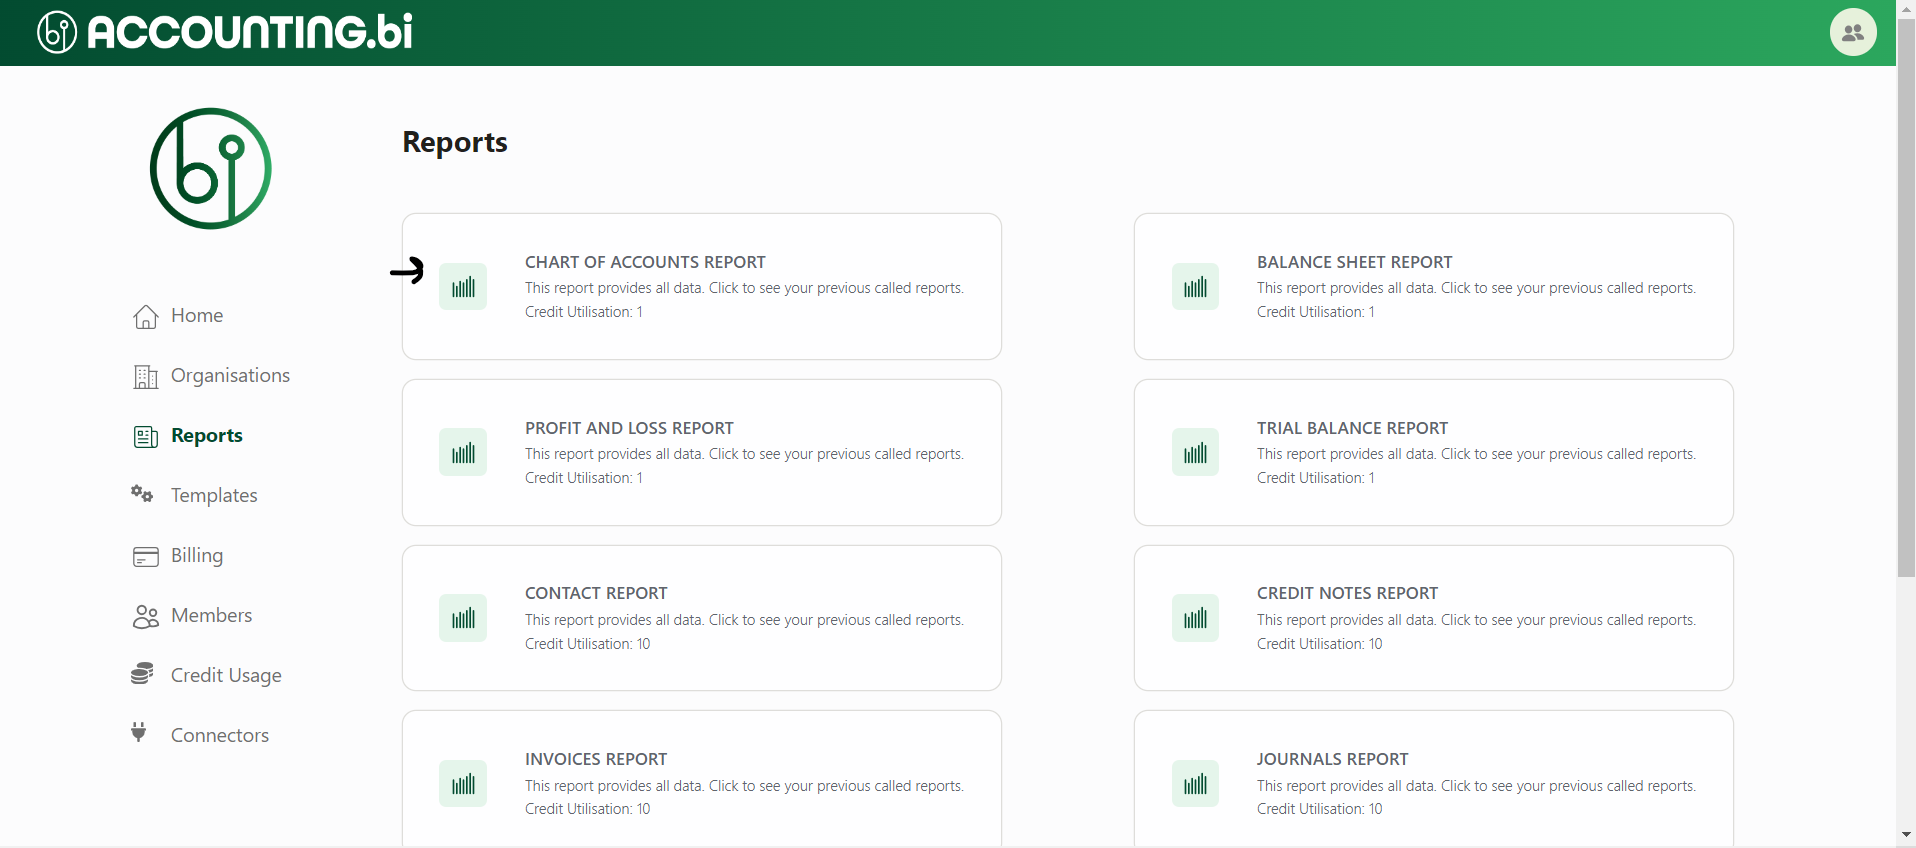
Task: Open INVOICES REPORT title
Action: click(x=596, y=759)
